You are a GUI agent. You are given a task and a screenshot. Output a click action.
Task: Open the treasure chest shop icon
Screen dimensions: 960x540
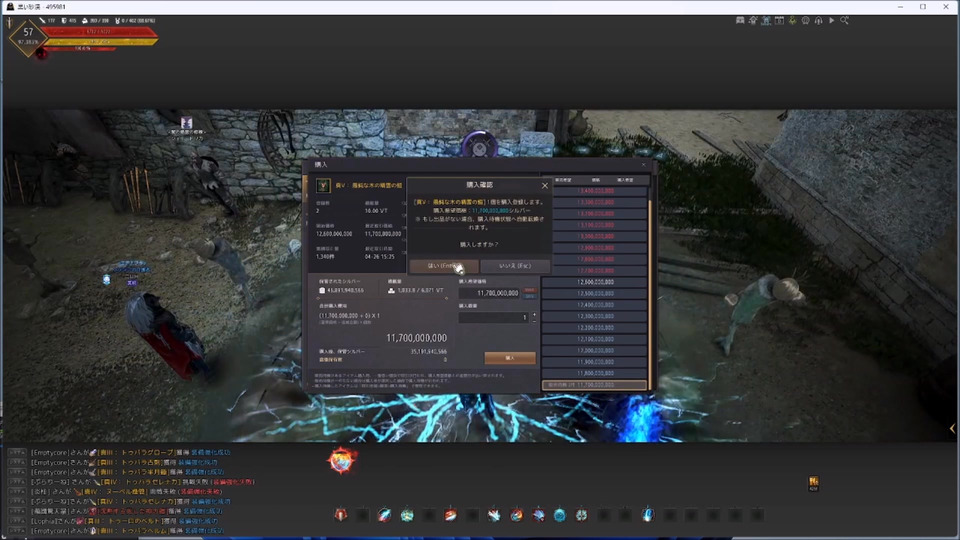[740, 20]
